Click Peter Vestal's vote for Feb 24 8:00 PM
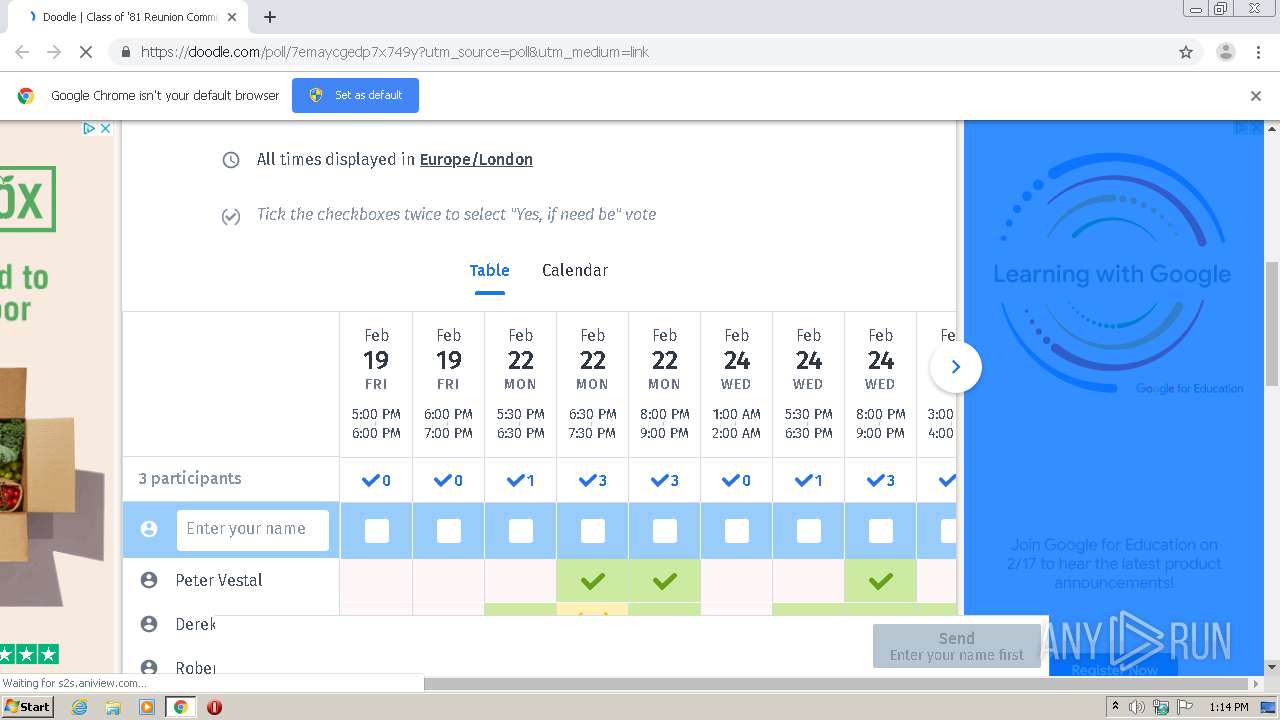Image resolution: width=1280 pixels, height=720 pixels. [881, 580]
